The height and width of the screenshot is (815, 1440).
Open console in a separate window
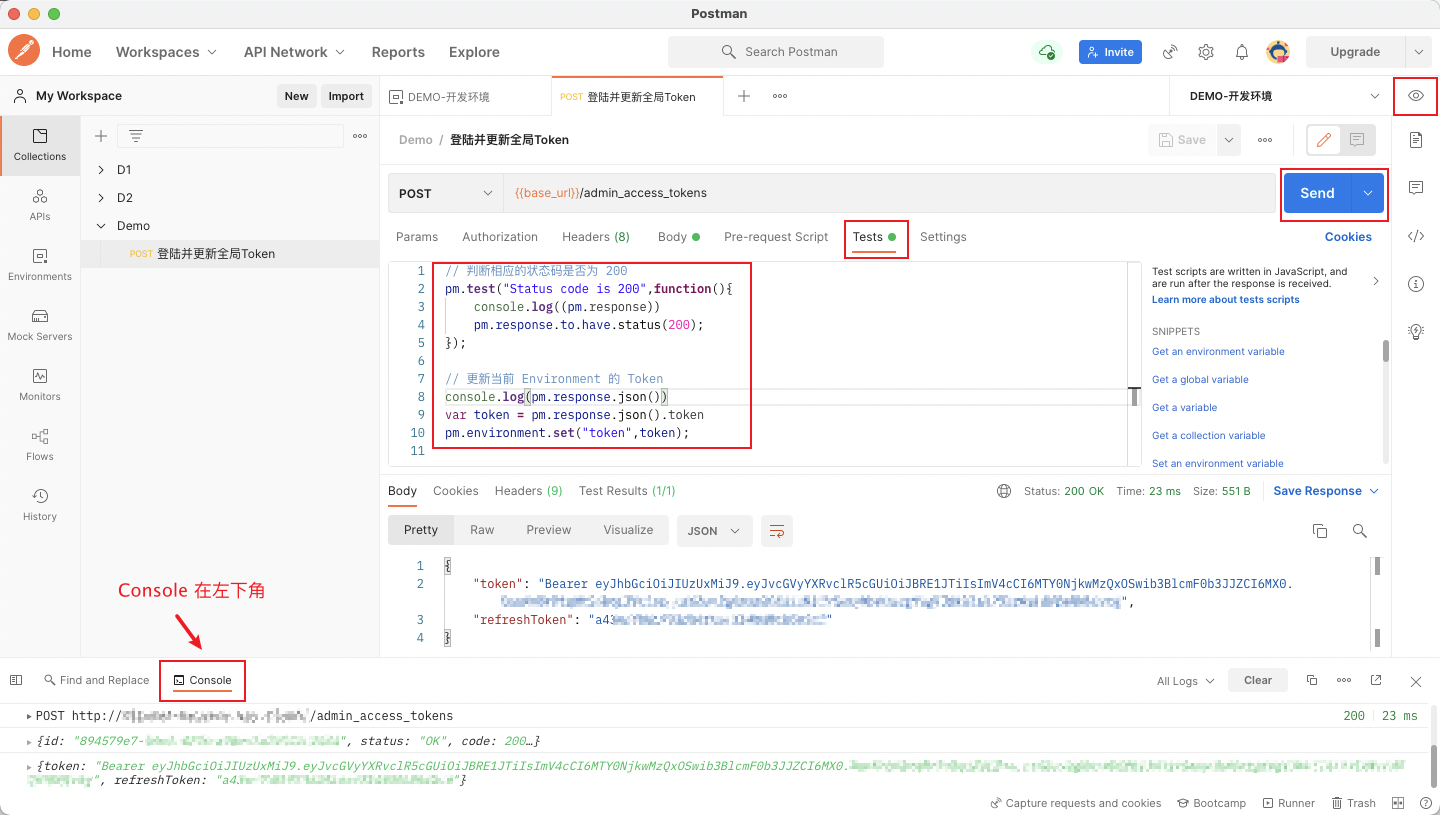[1376, 680]
